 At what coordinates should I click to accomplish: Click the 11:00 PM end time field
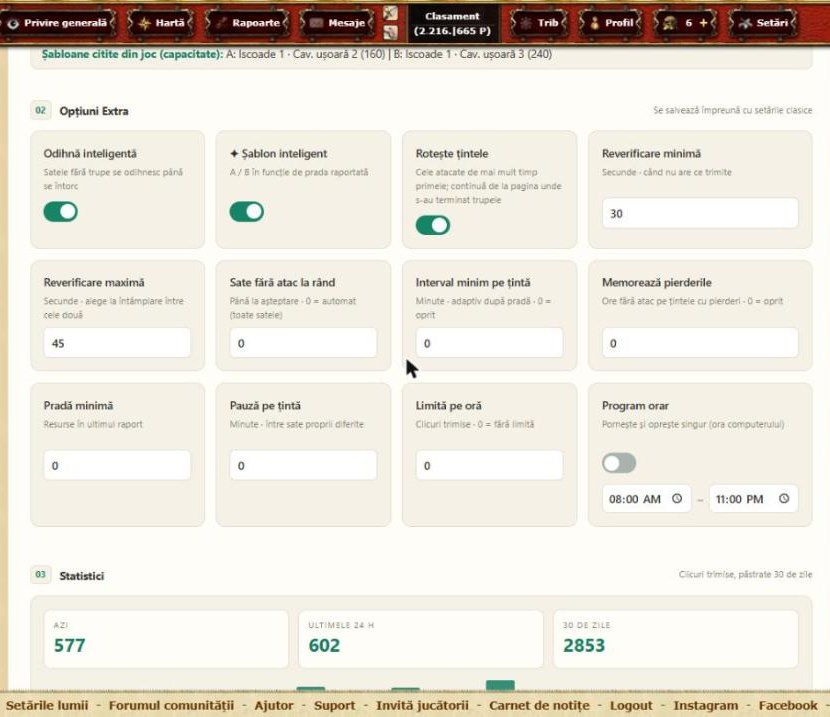pos(753,498)
